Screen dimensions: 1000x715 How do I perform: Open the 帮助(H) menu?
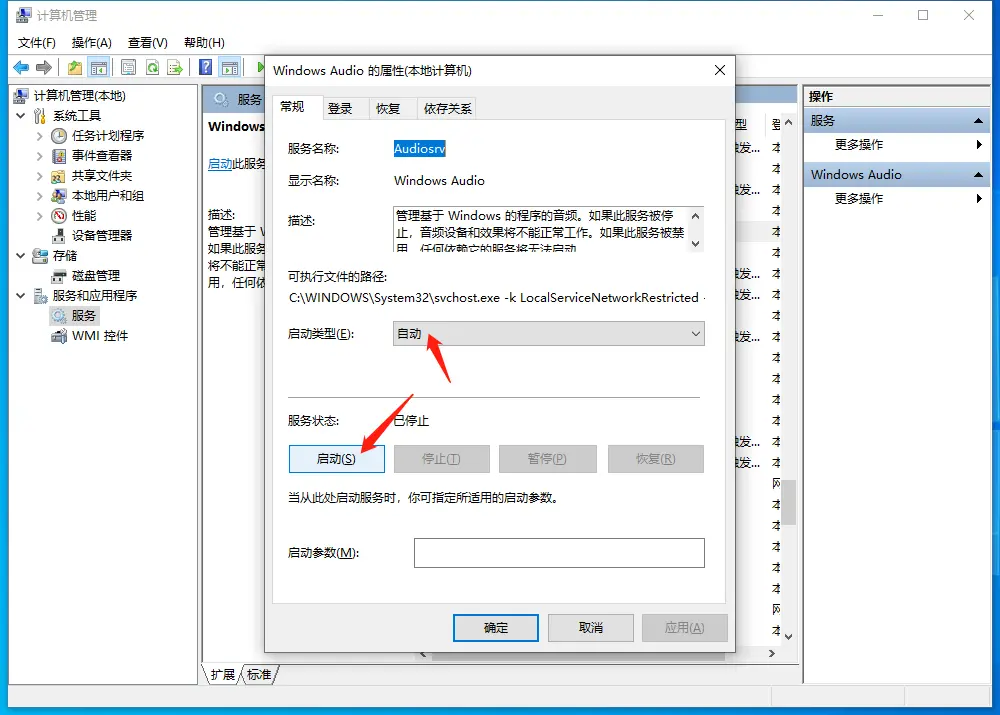204,43
